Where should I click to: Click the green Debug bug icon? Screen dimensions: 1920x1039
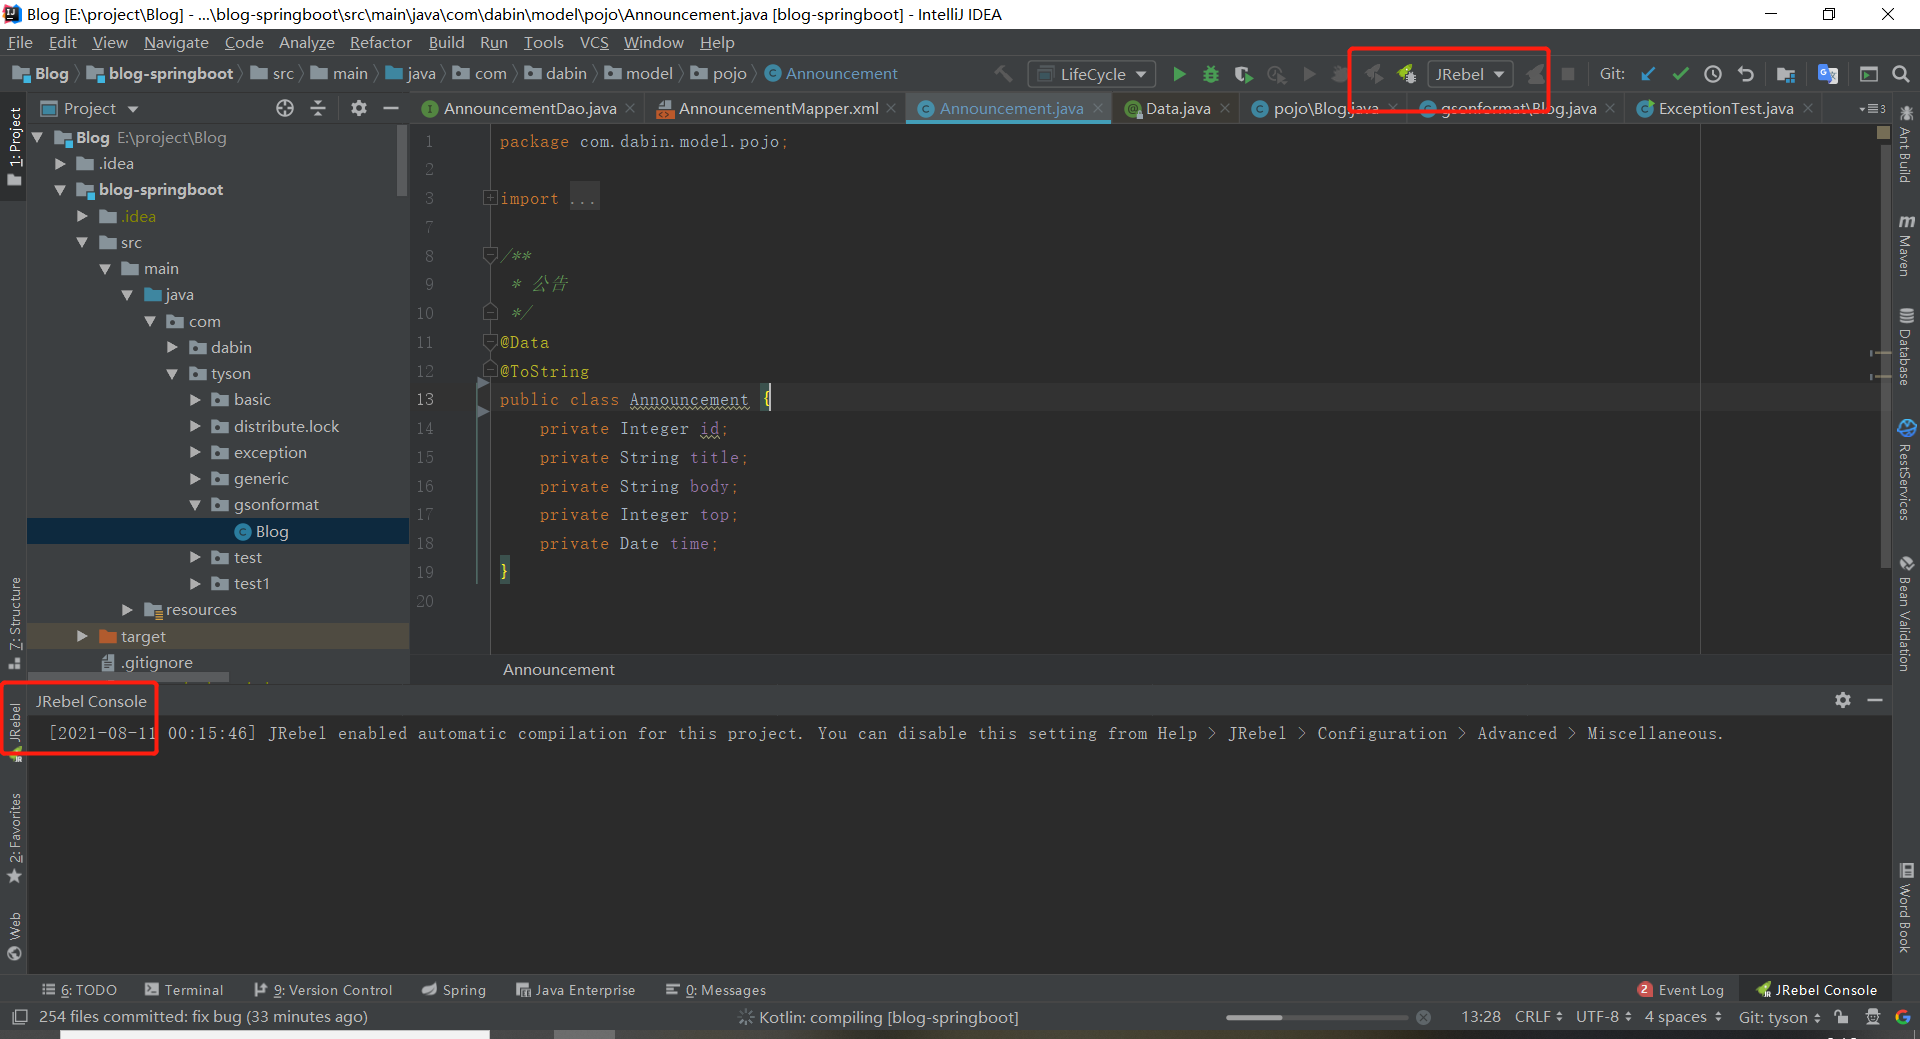(x=1211, y=74)
